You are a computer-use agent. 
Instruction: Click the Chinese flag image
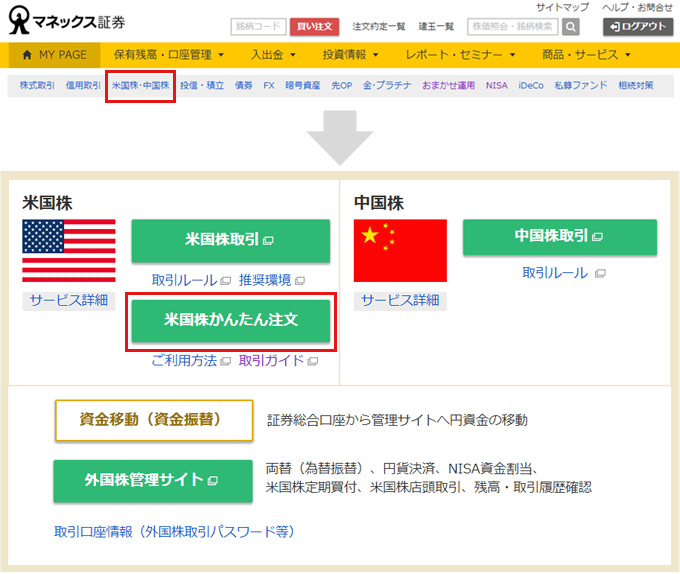click(x=400, y=250)
